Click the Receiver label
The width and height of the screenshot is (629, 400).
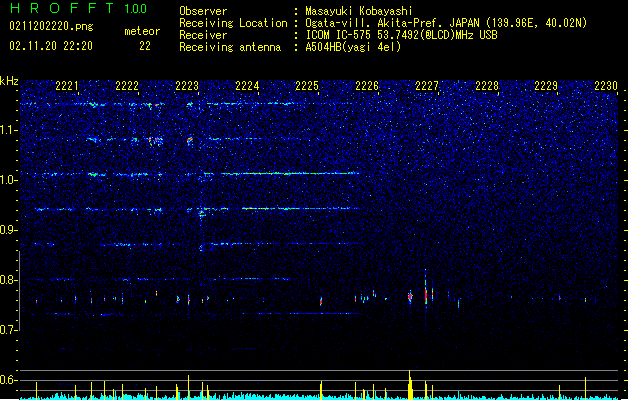[203, 35]
